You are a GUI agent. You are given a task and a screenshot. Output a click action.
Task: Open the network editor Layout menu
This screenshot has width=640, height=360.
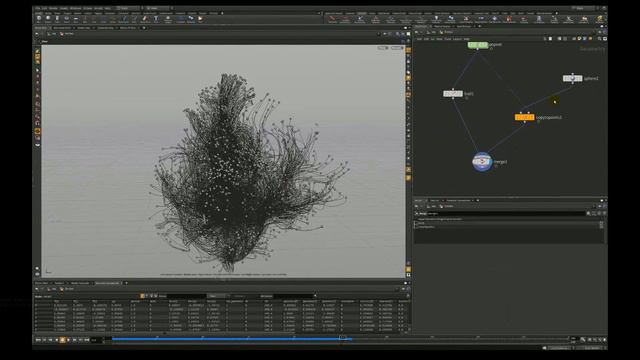457,39
